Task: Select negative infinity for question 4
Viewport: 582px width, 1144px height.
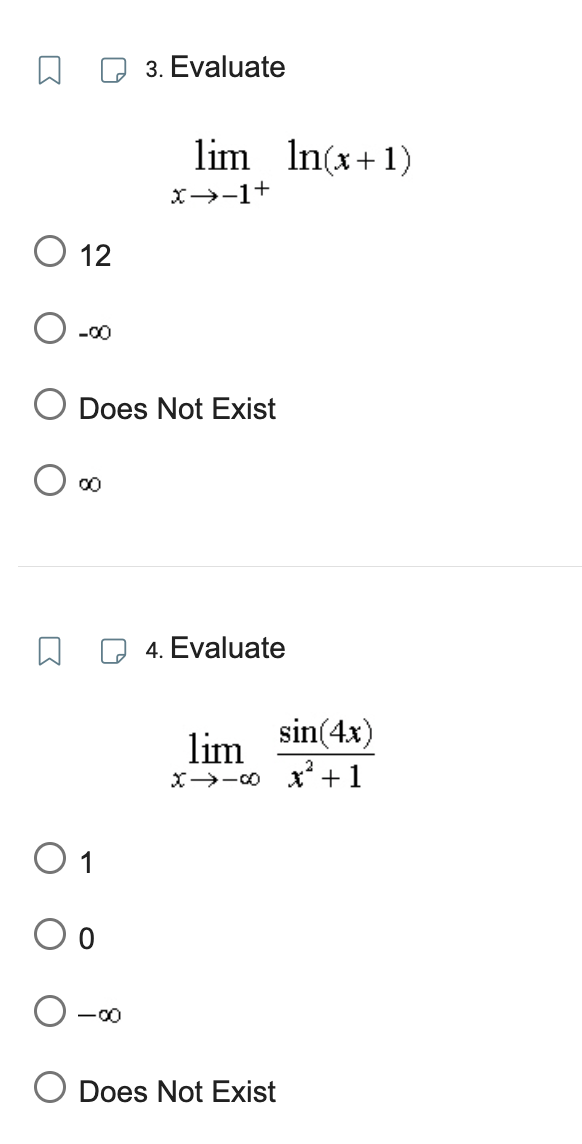Action: point(48,1013)
